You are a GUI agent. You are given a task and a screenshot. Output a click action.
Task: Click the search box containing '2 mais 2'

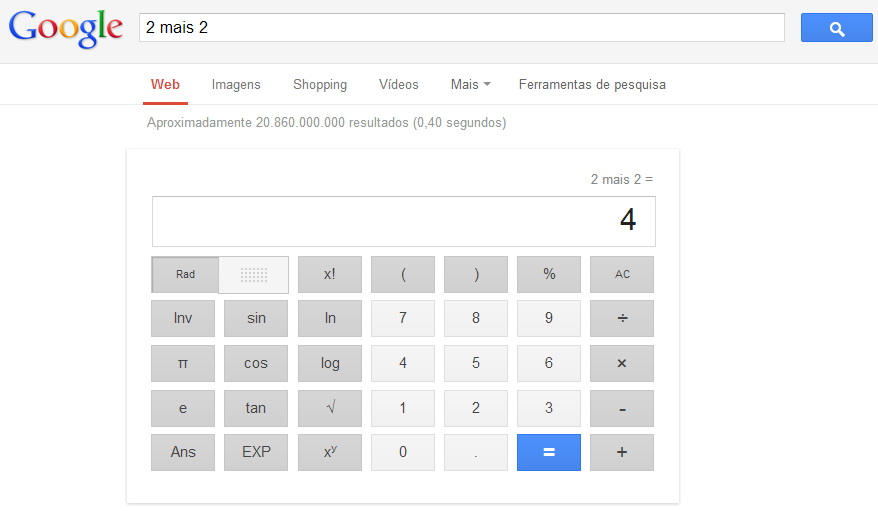(x=462, y=27)
